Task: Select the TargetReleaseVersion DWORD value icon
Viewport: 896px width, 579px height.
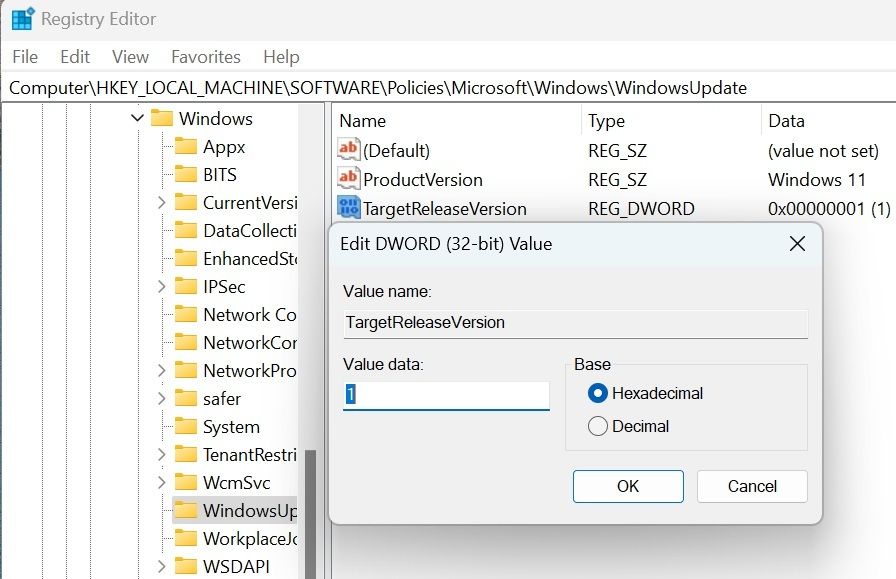Action: [x=349, y=209]
